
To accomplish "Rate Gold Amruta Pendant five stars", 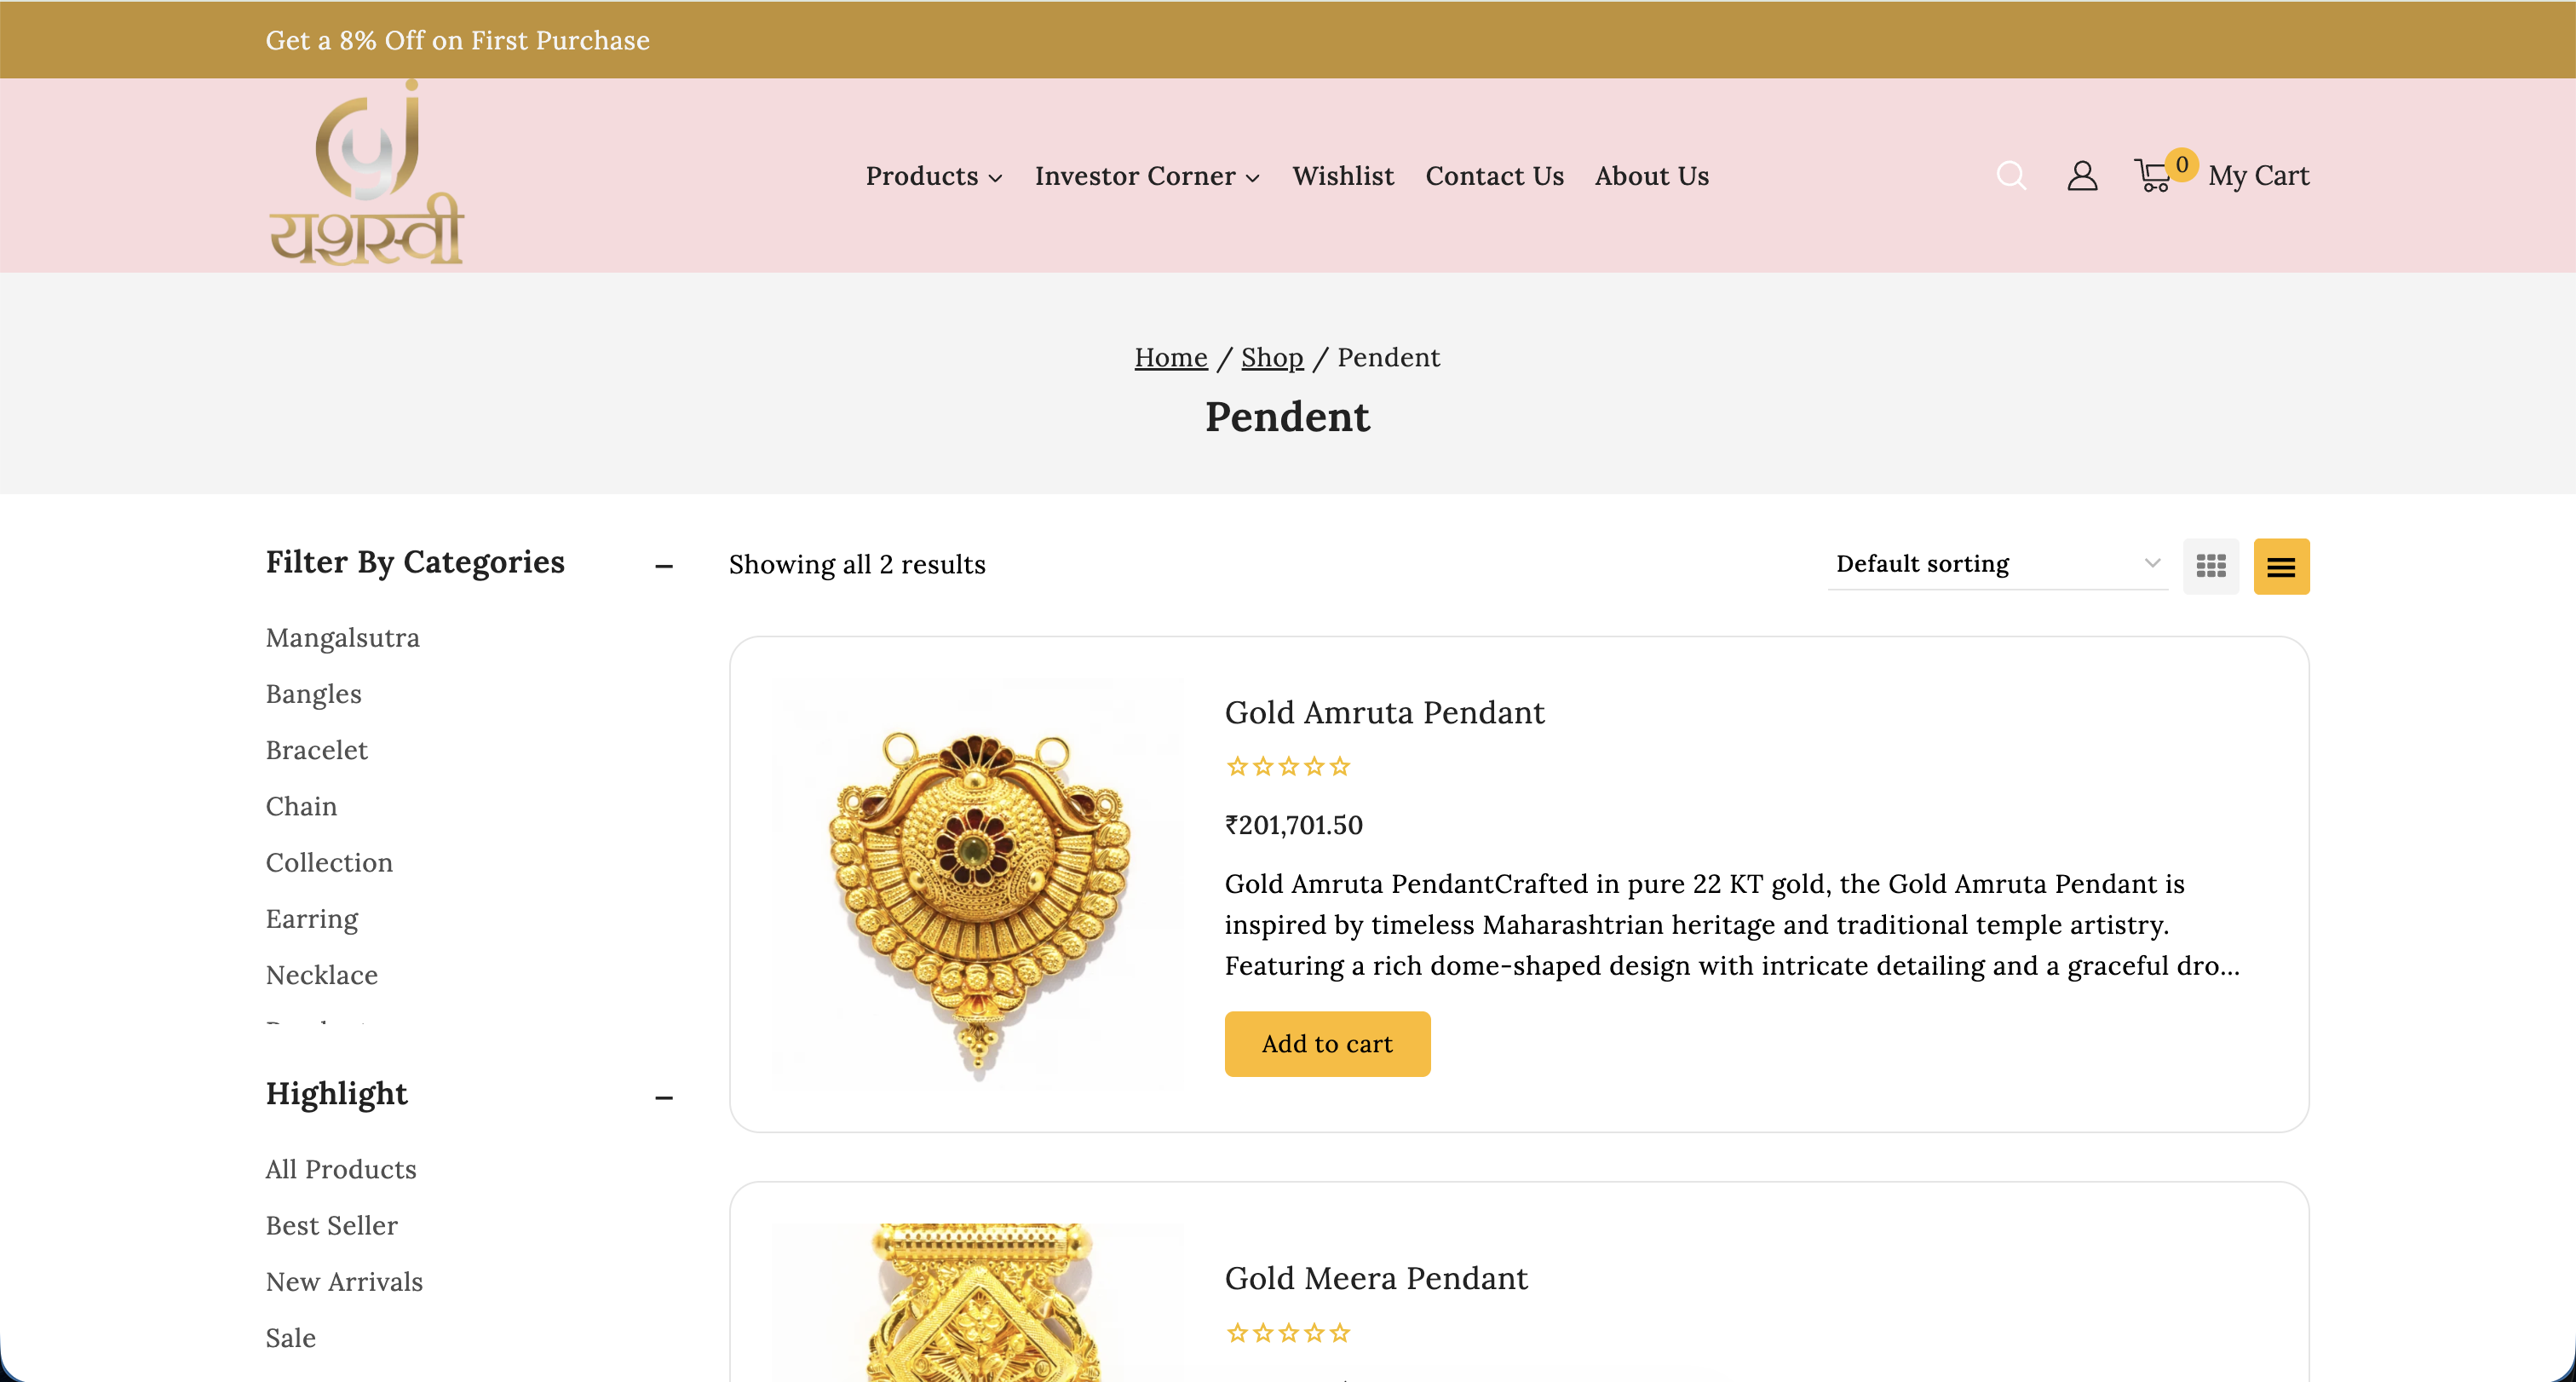I will 1340,767.
